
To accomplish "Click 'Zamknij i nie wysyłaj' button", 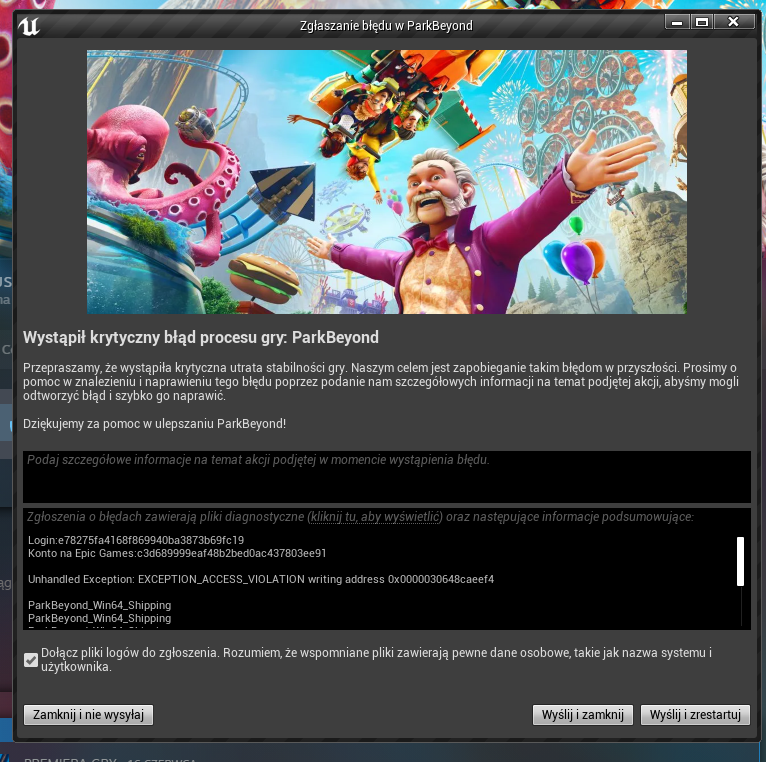I will coord(88,715).
